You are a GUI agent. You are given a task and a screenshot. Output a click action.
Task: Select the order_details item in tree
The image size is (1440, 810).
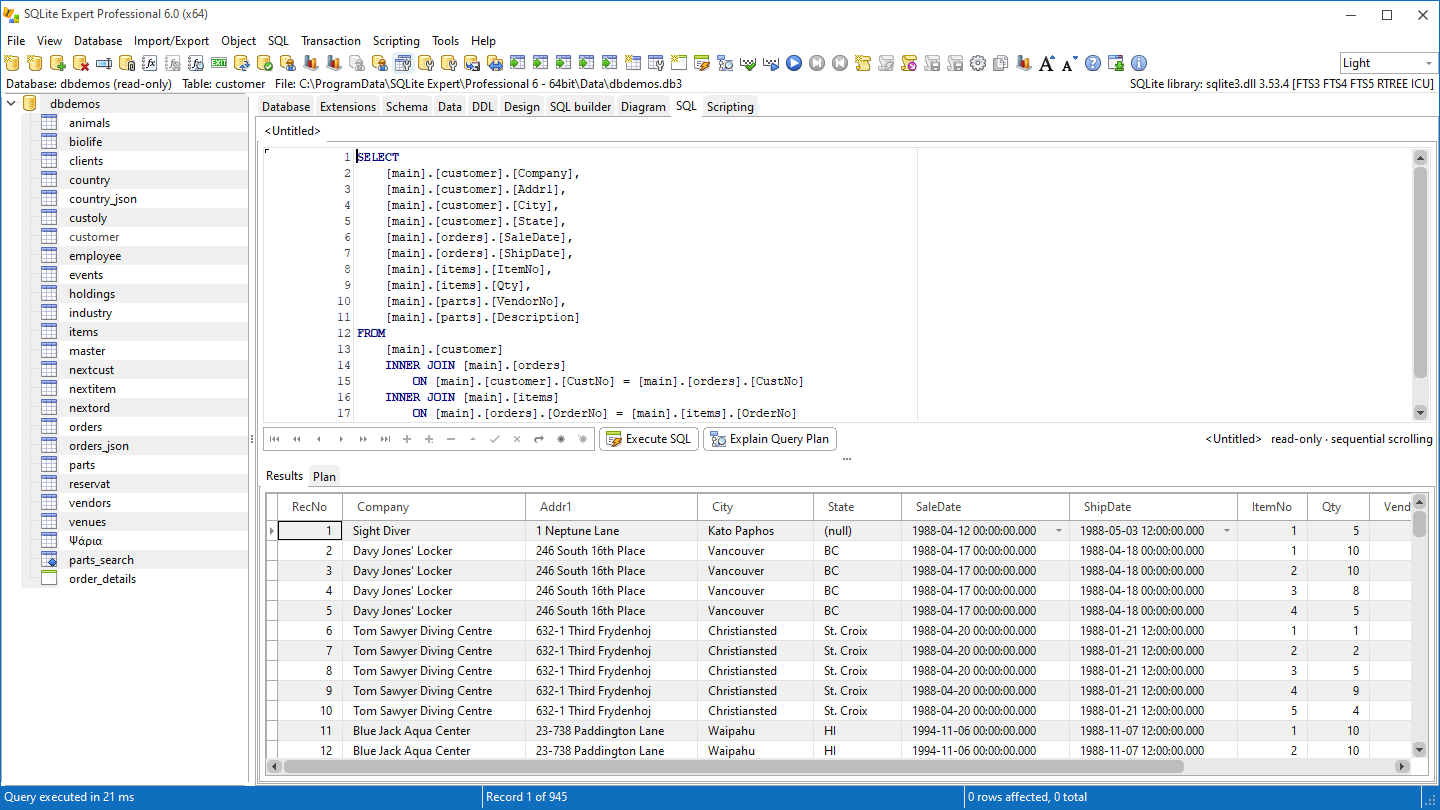[x=102, y=579]
